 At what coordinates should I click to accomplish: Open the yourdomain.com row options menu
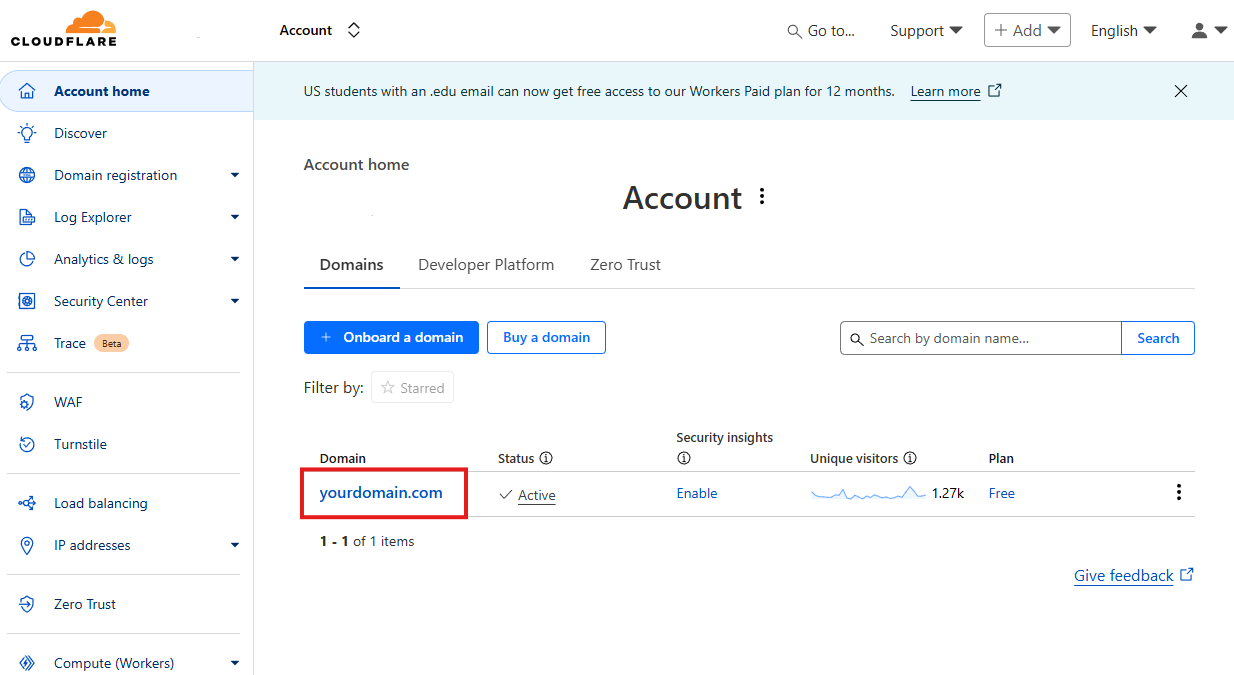pyautogui.click(x=1179, y=492)
